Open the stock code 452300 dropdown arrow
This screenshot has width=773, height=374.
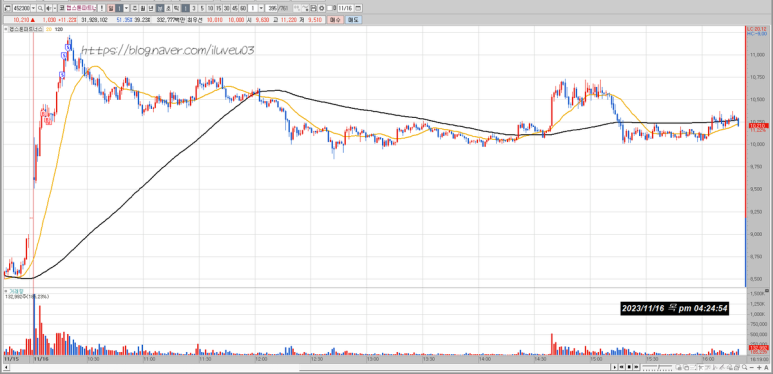[x=33, y=8]
